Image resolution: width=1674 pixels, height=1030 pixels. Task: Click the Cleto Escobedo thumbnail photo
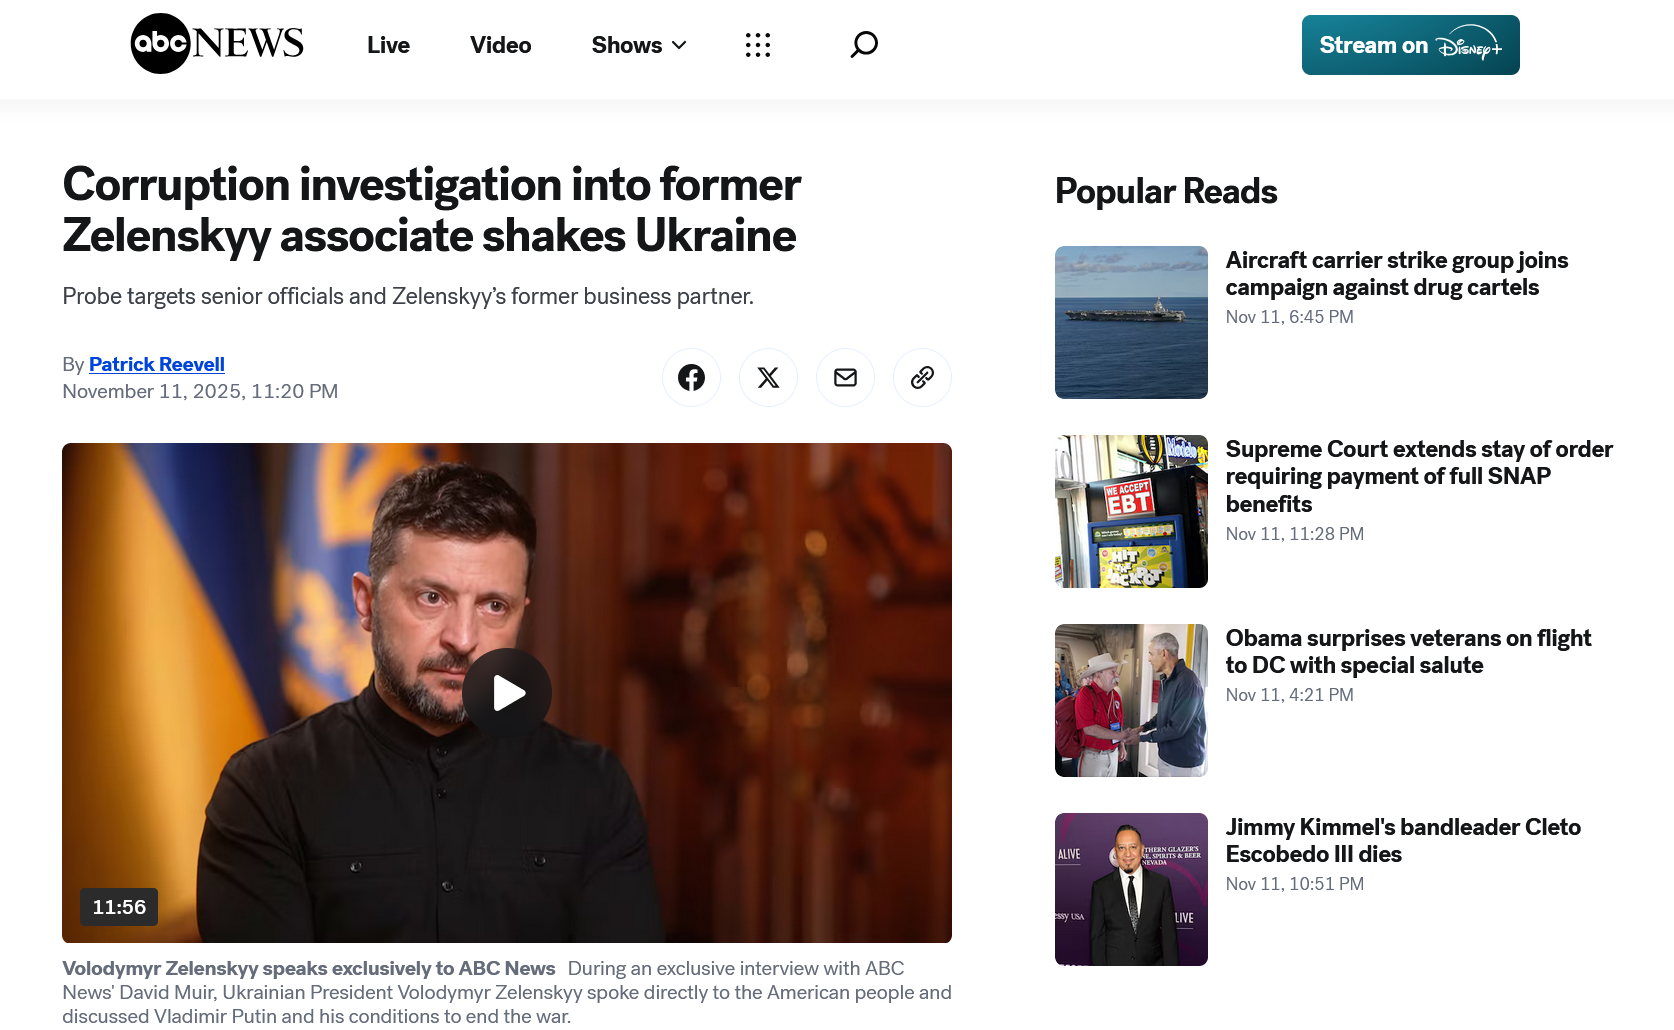pos(1131,889)
